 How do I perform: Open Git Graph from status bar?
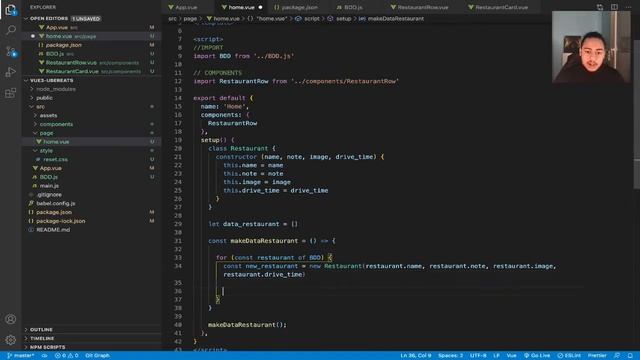[x=98, y=356]
